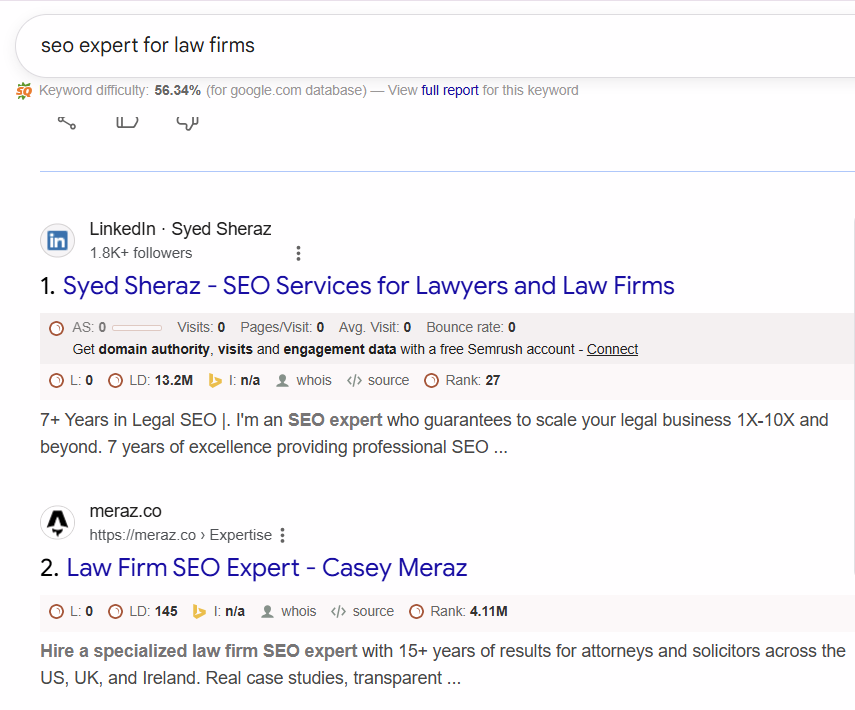Click the thumbs up icon
Screen dimensions: 855x710
coord(127,122)
